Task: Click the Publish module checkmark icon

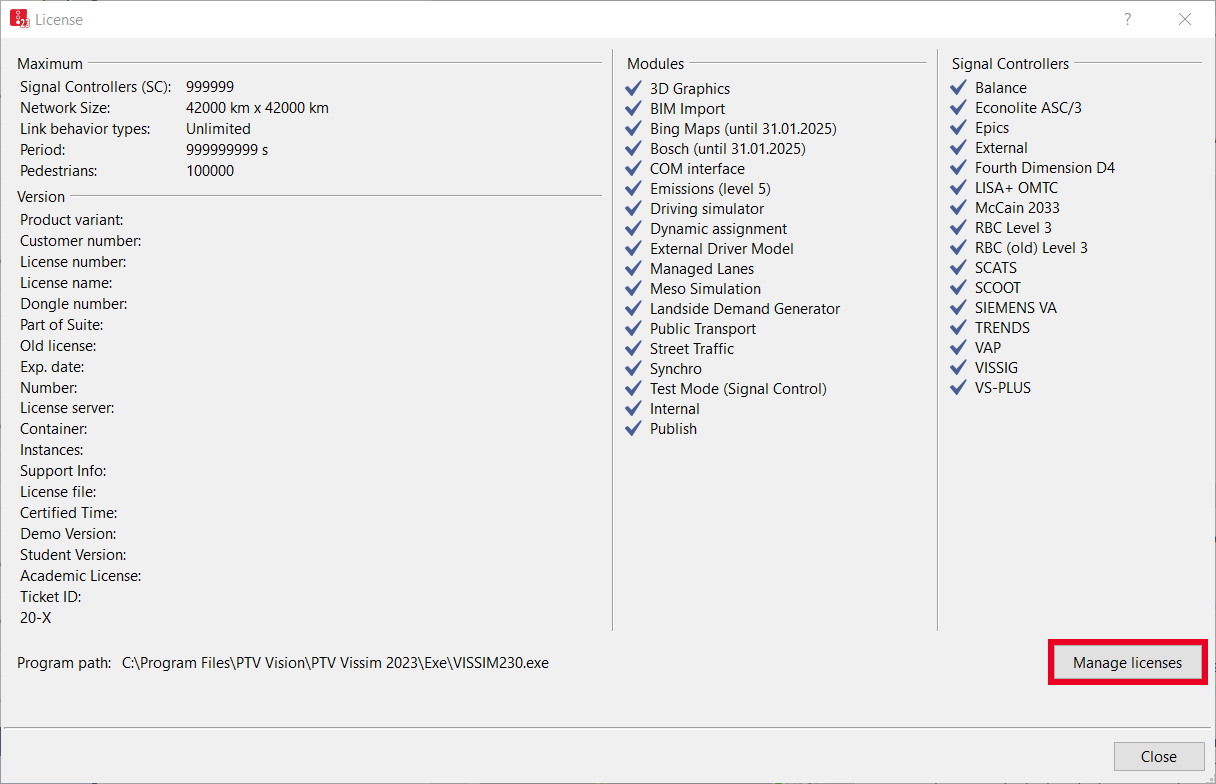Action: coord(633,428)
